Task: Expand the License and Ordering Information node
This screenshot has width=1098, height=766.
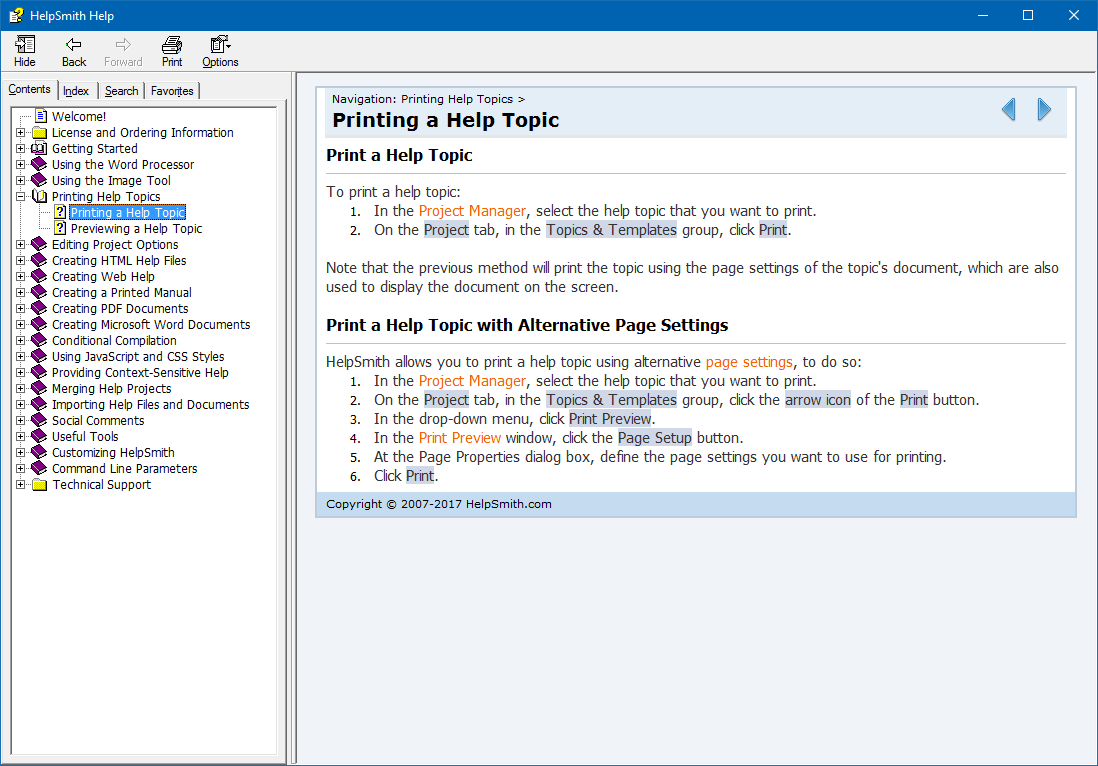Action: 21,133
